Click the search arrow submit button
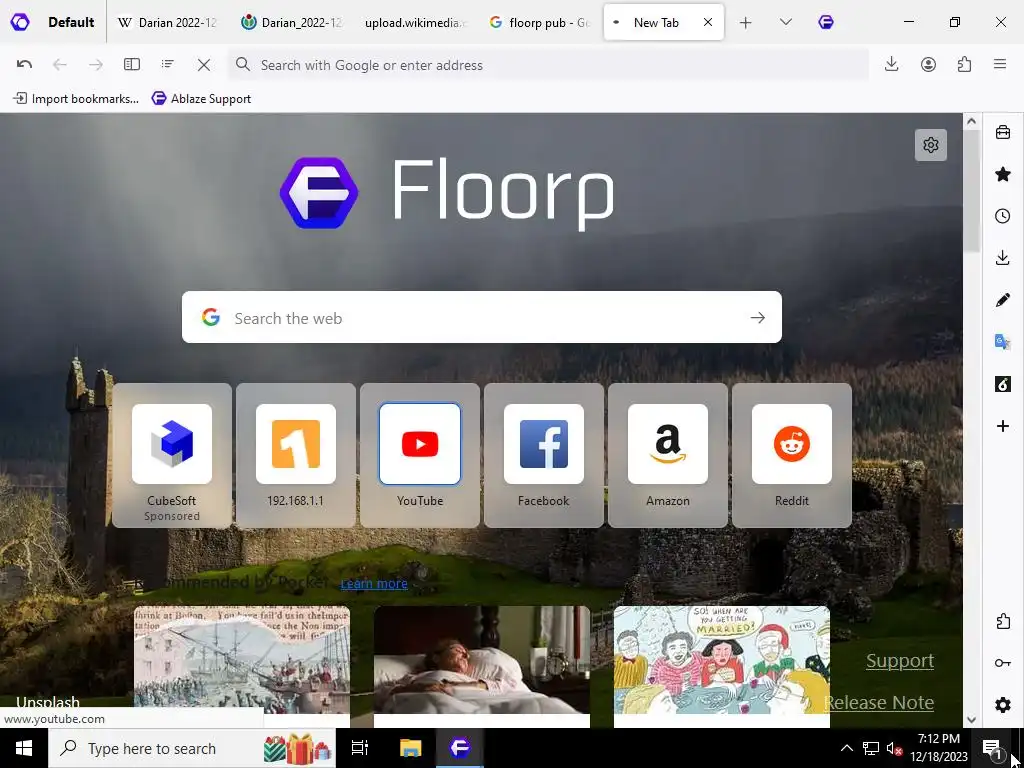1024x768 pixels. pos(758,317)
